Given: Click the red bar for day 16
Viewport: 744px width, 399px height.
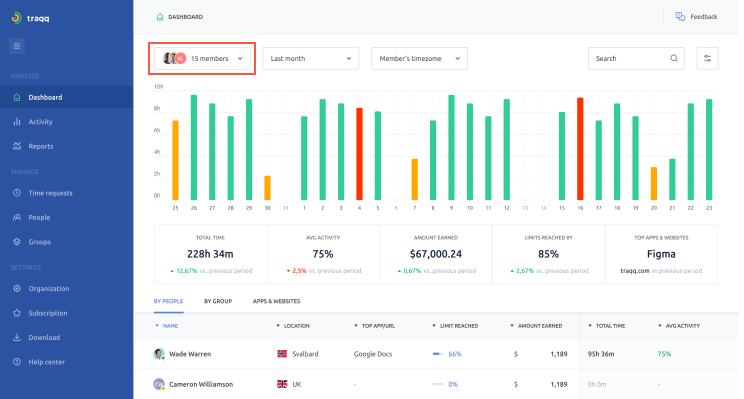Looking at the screenshot, I should click(580, 148).
